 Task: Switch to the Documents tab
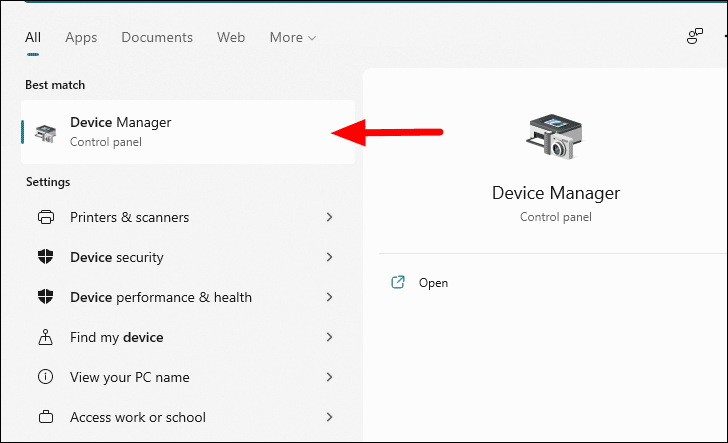pyautogui.click(x=157, y=37)
